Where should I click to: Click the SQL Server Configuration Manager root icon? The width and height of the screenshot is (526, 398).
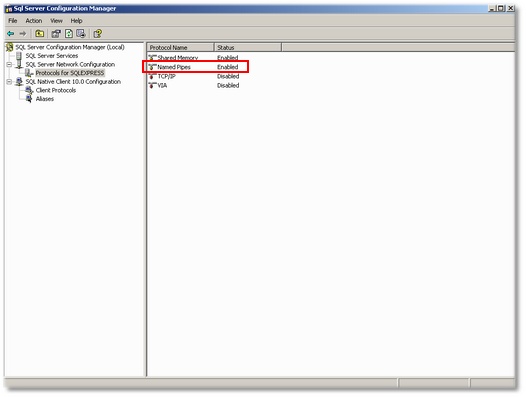coord(10,47)
